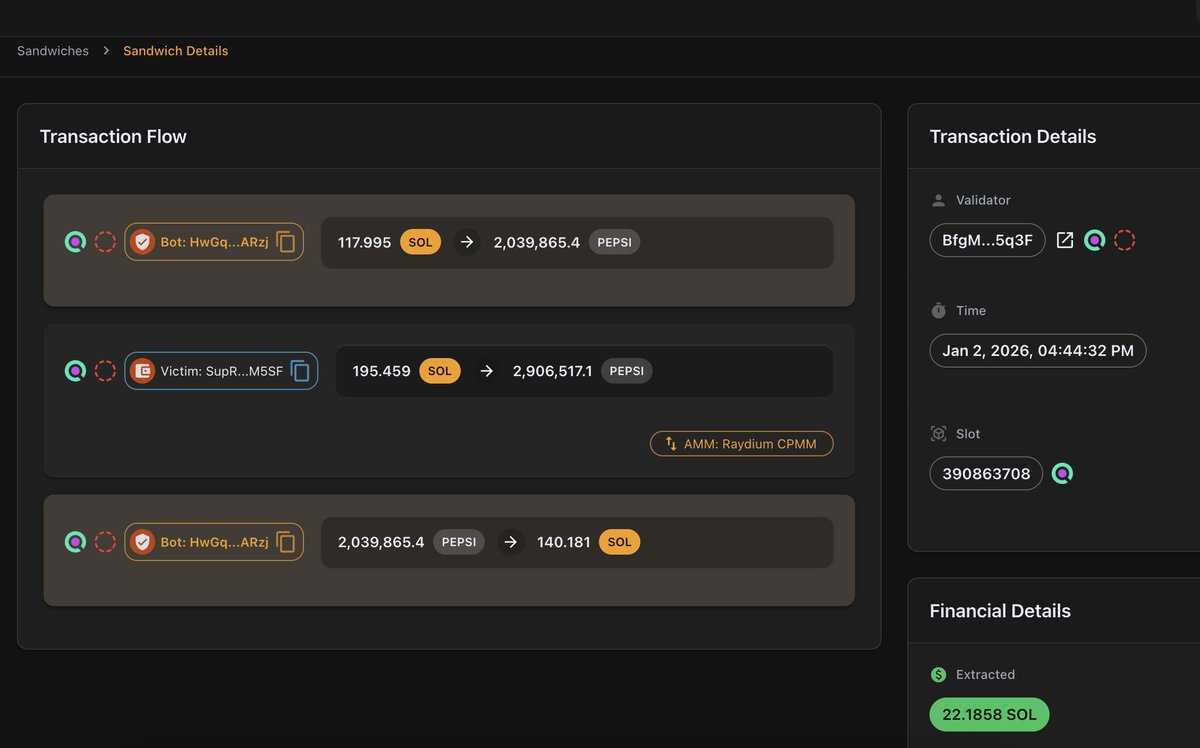Click the SOL chip next to 140.181
Image resolution: width=1200 pixels, height=748 pixels.
coord(620,542)
